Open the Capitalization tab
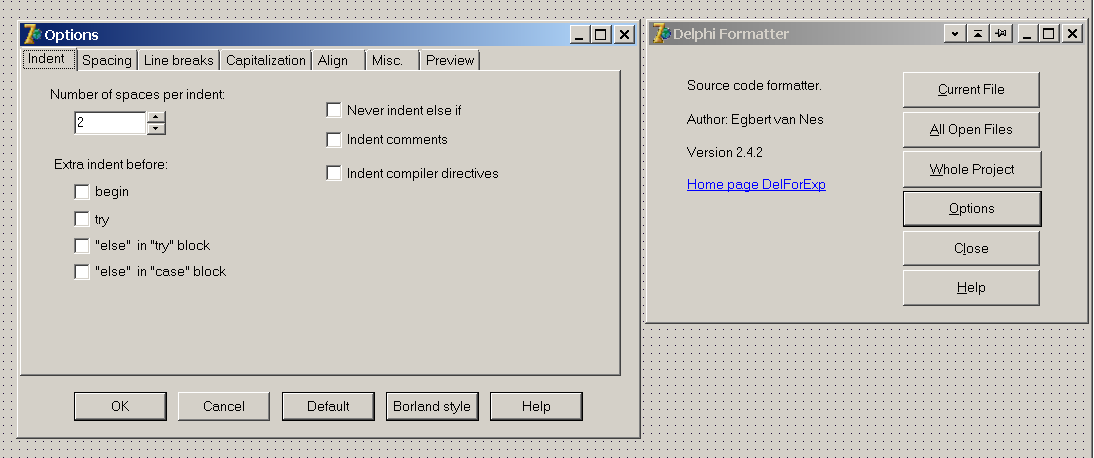This screenshot has height=458, width=1094. [x=266, y=60]
